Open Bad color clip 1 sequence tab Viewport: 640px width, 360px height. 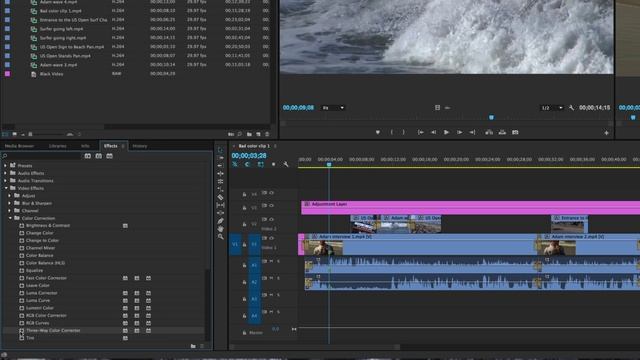(254, 146)
